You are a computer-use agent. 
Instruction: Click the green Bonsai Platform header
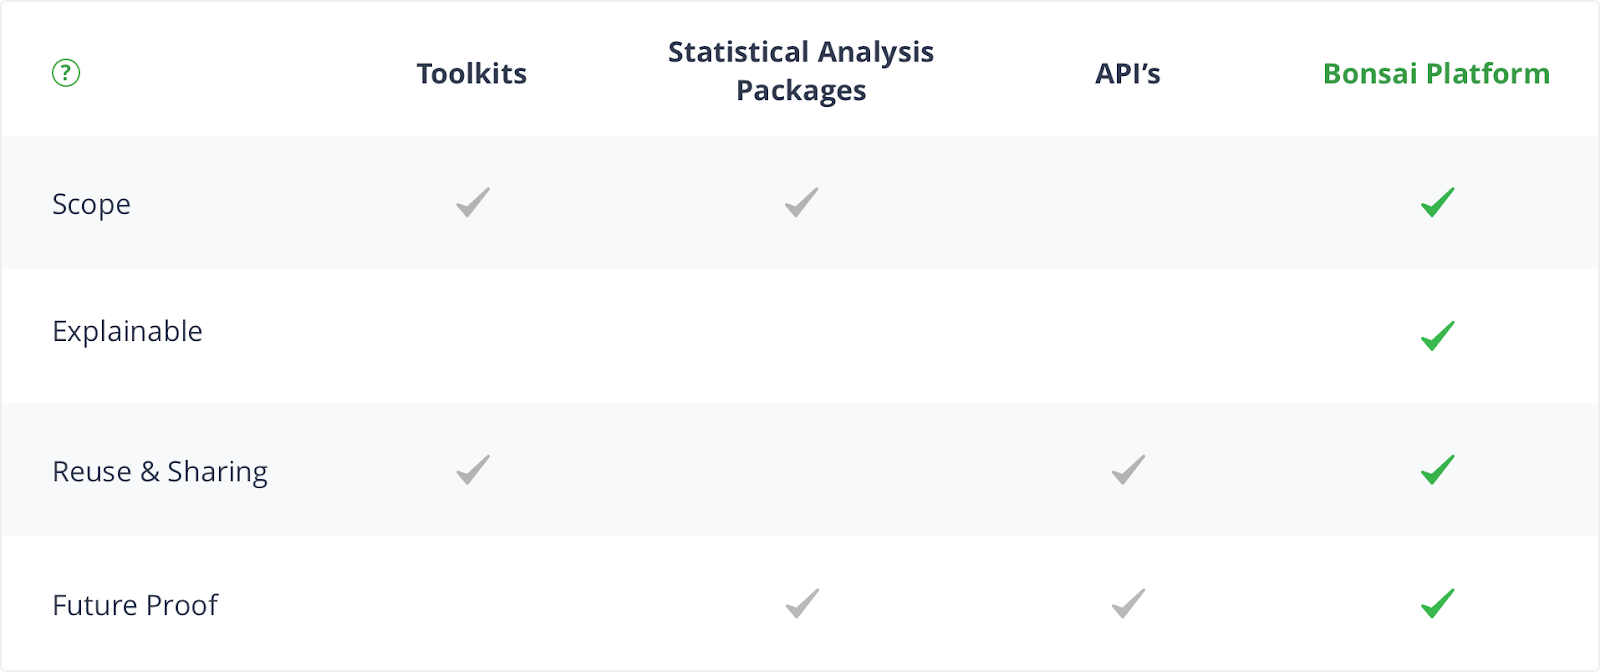pos(1436,74)
